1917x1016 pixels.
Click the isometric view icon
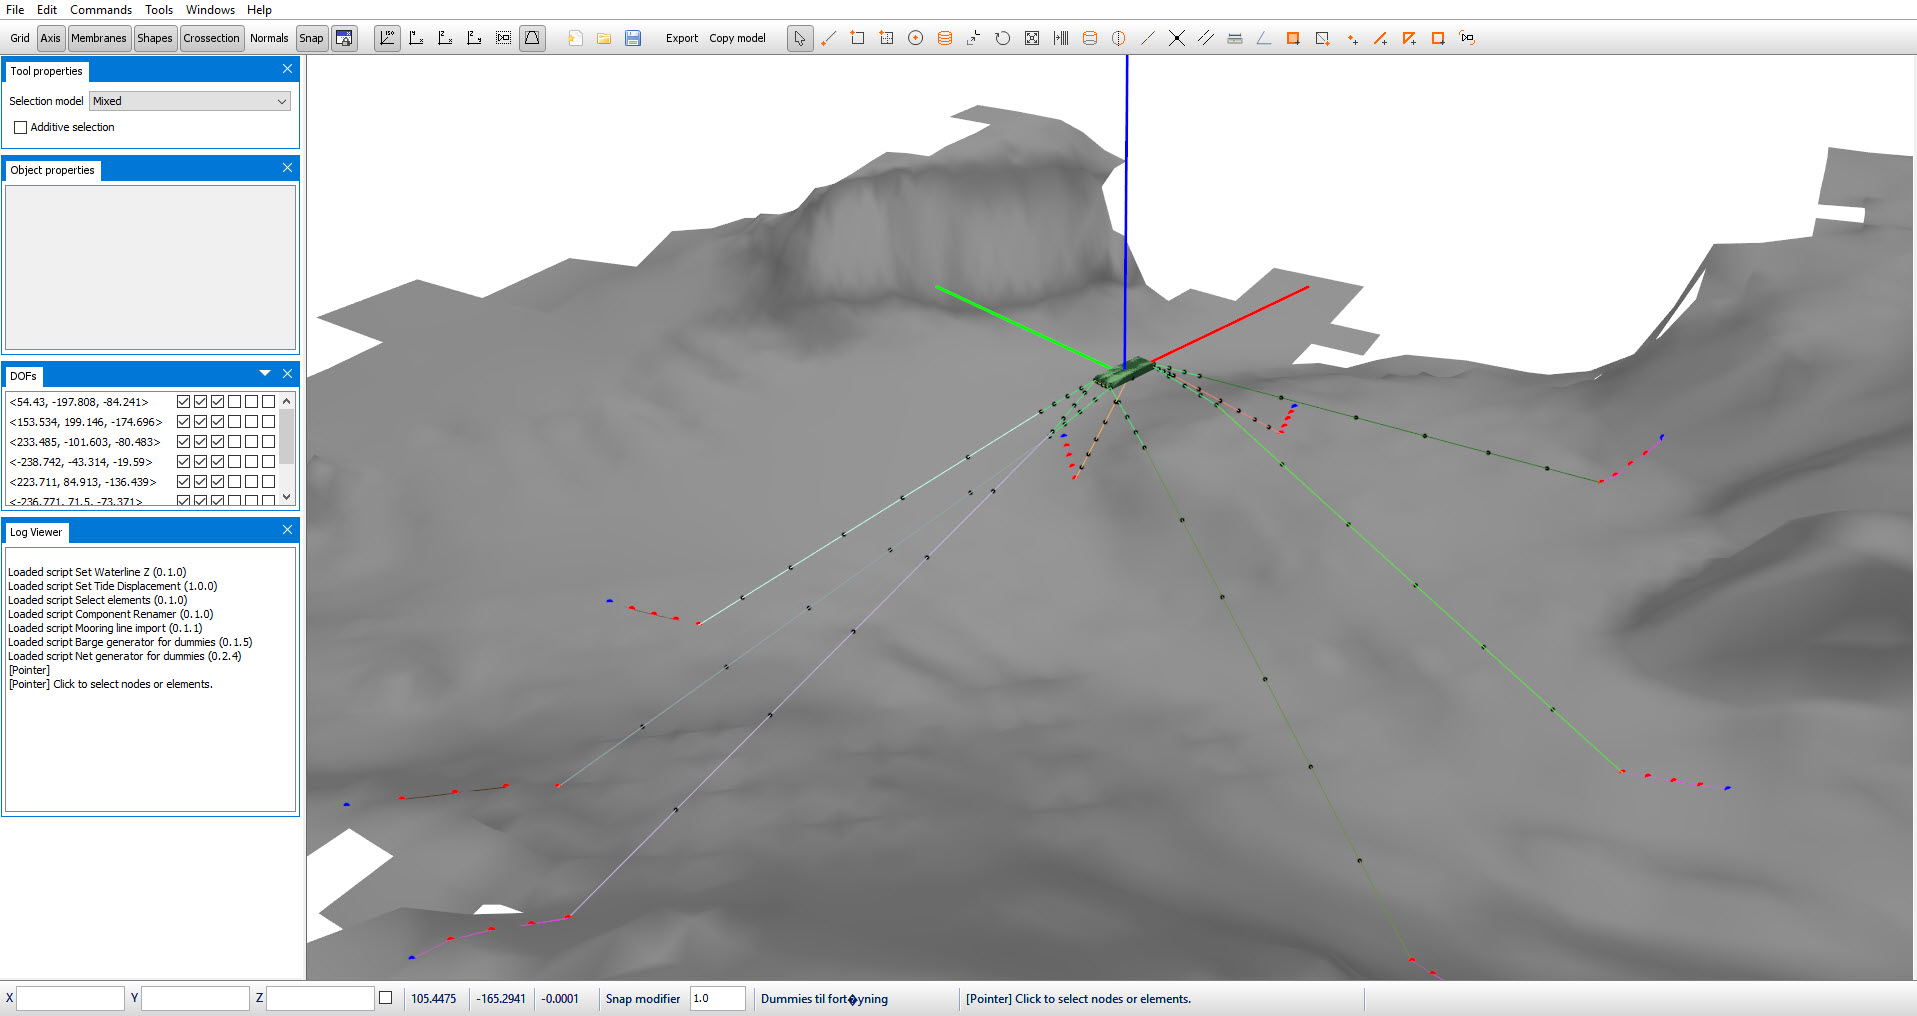click(x=387, y=38)
